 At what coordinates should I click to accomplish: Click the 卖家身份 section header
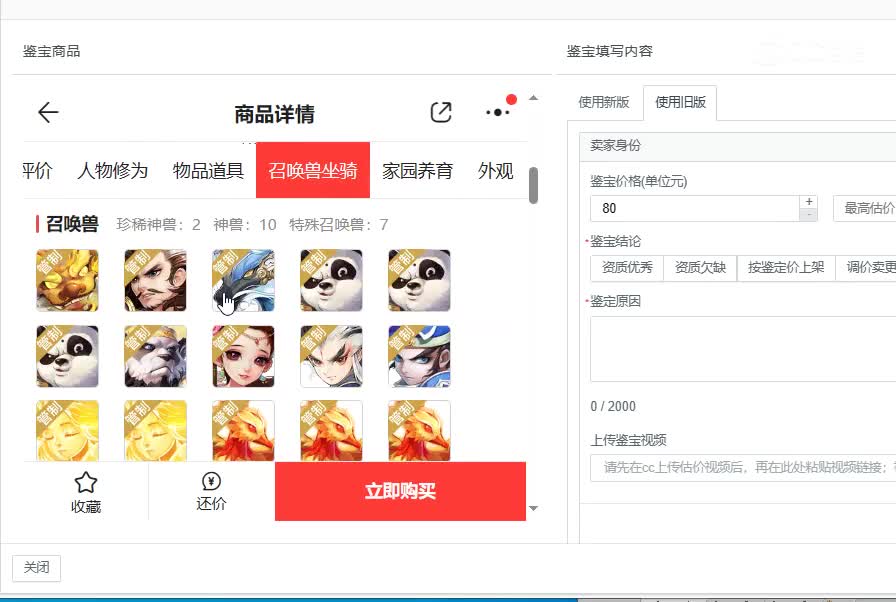click(x=737, y=146)
